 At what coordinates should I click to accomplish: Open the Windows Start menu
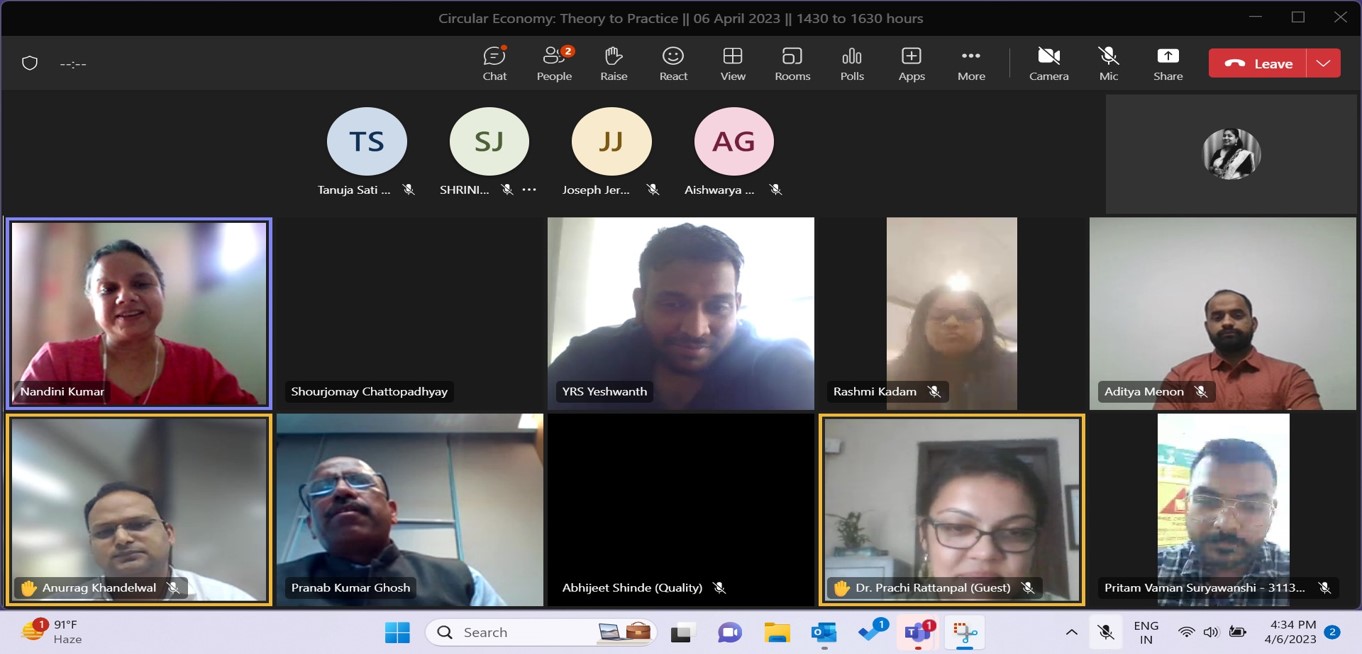click(397, 632)
